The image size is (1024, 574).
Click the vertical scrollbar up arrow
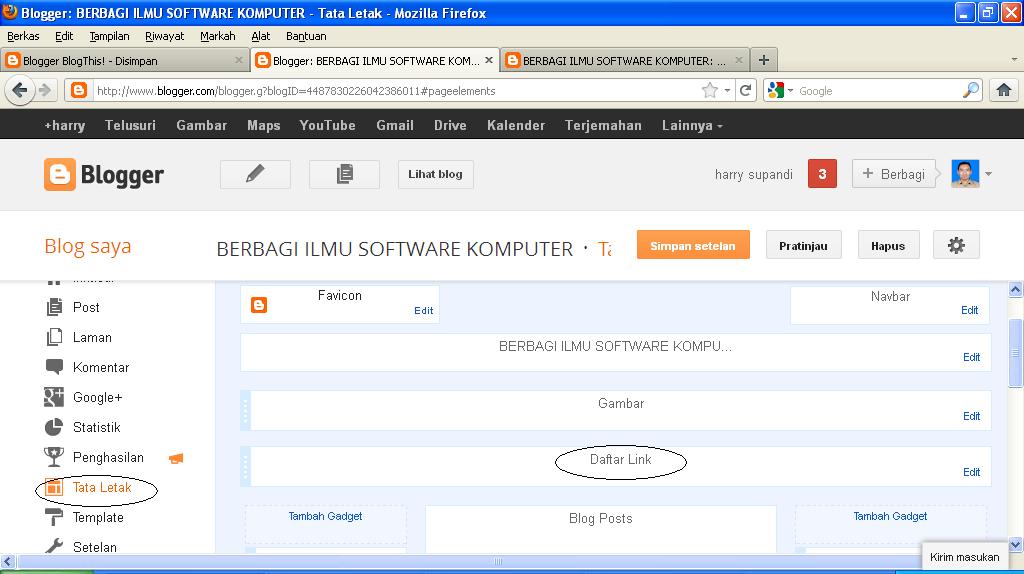point(1016,289)
